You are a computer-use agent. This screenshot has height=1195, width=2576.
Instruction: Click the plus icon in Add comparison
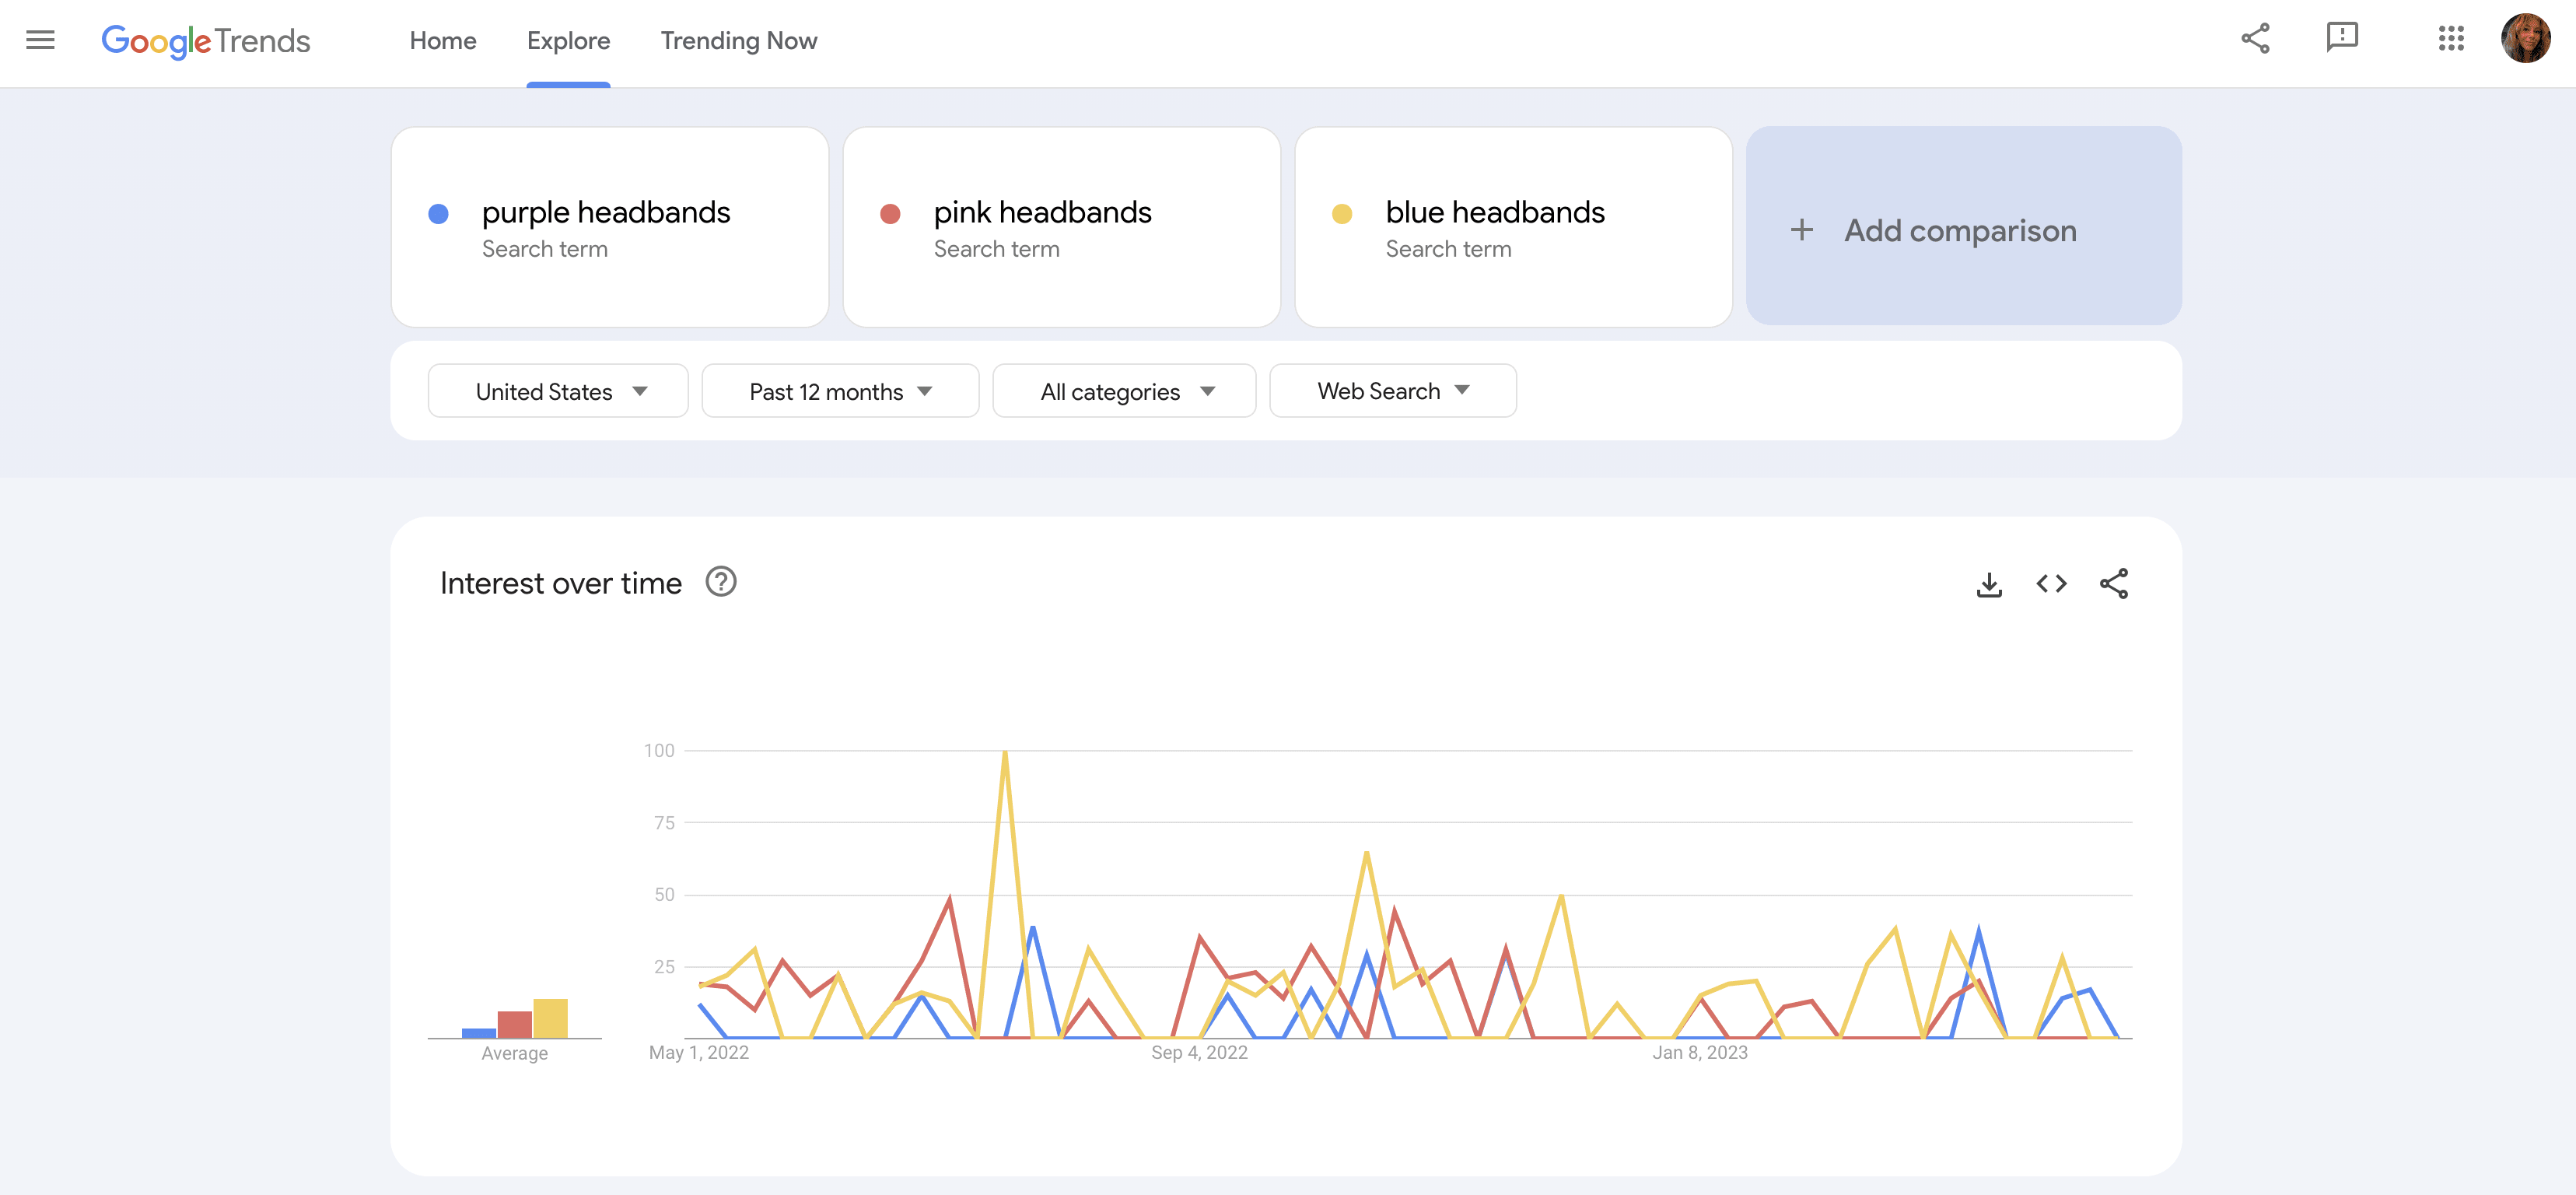1801,229
